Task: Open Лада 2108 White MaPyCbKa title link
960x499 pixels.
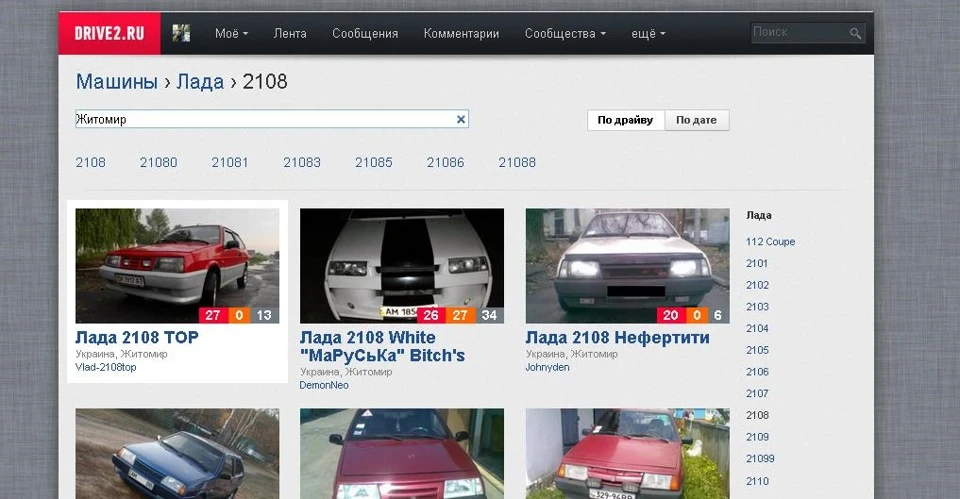Action: coord(382,347)
